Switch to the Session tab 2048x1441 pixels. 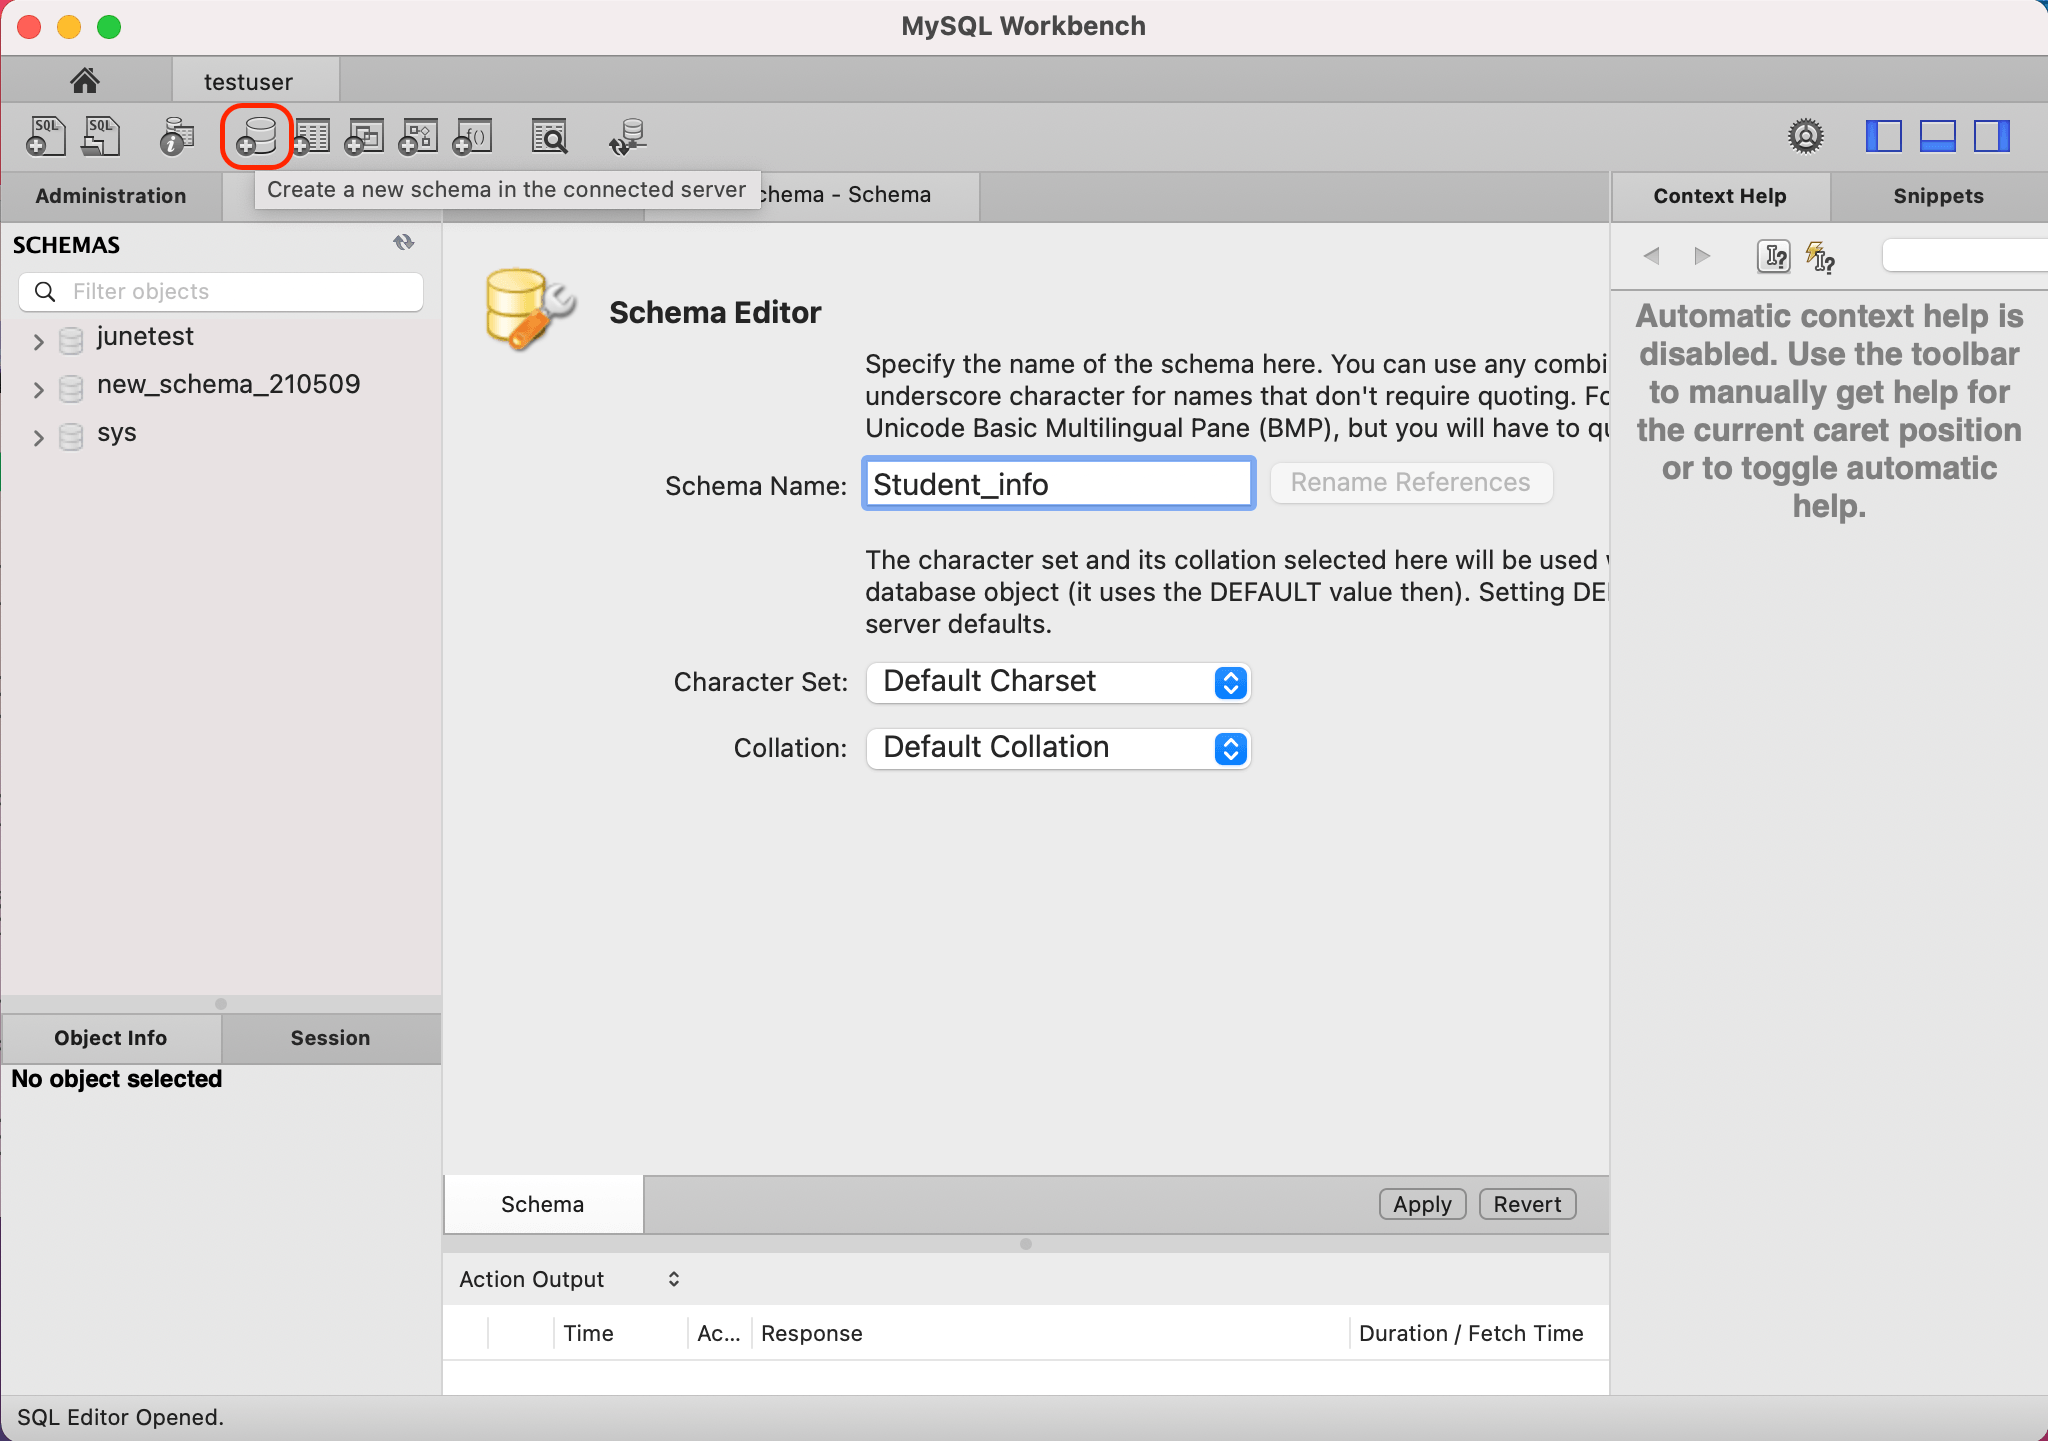tap(330, 1038)
